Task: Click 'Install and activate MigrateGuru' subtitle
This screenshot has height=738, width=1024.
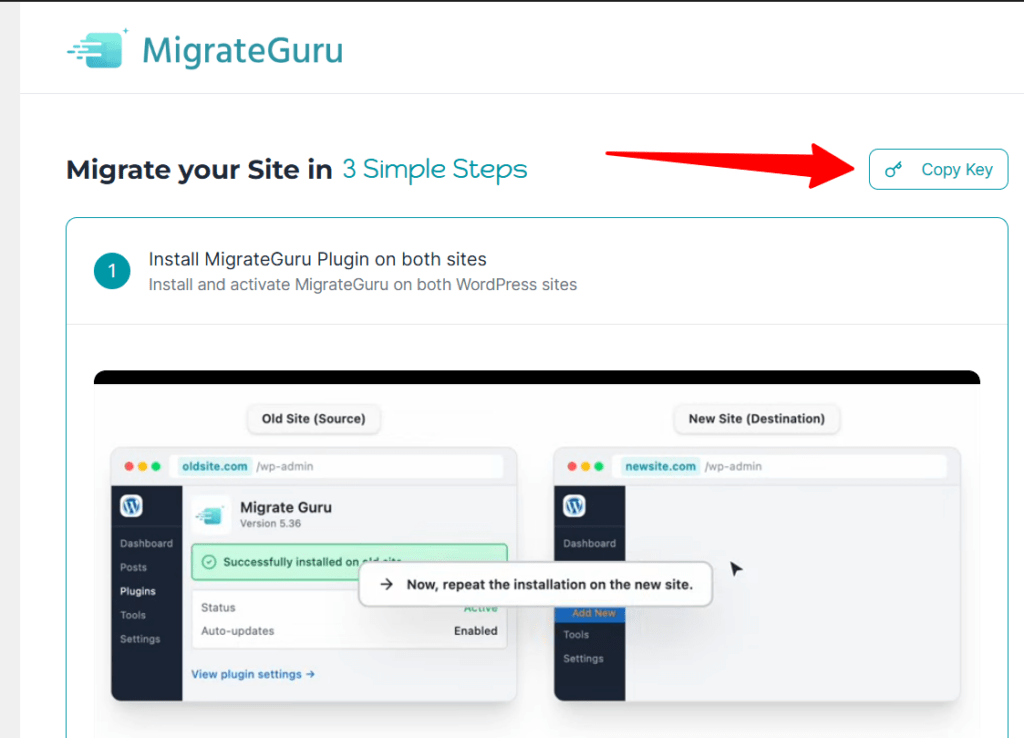Action: [x=362, y=285]
